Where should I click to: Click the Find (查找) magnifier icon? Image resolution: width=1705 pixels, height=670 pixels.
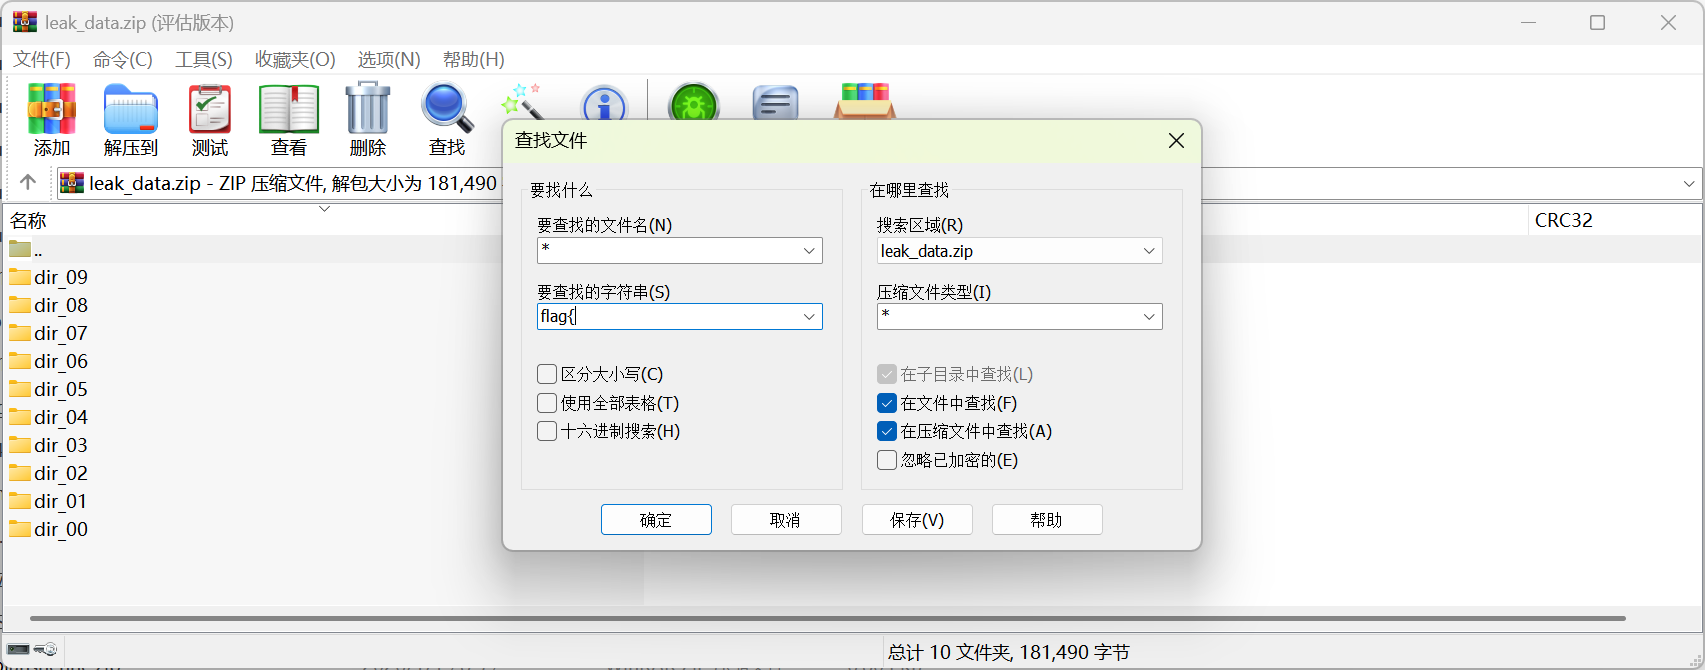447,110
